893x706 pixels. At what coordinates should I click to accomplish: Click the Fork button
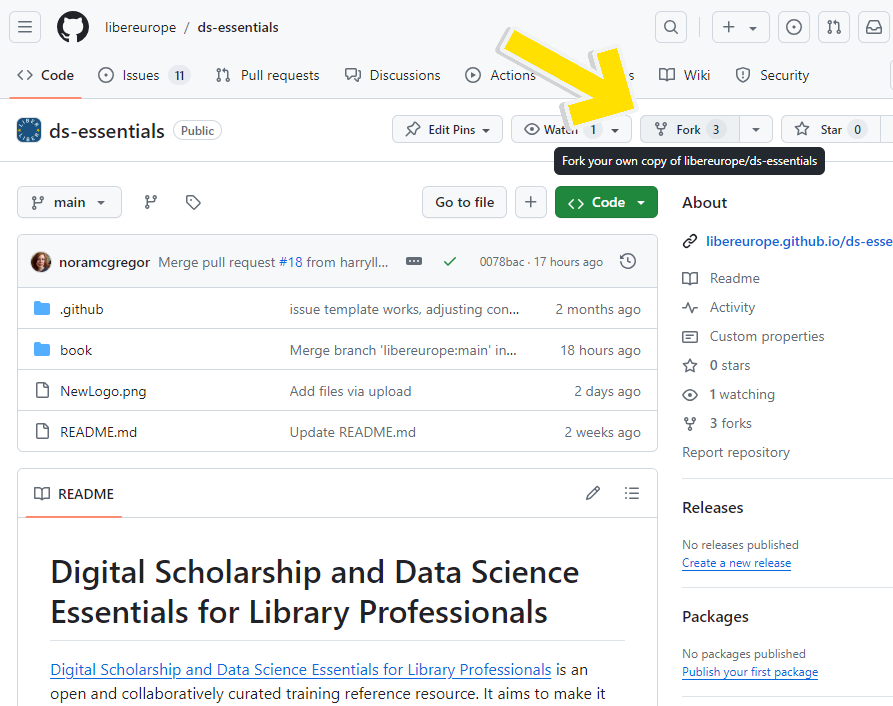click(690, 129)
